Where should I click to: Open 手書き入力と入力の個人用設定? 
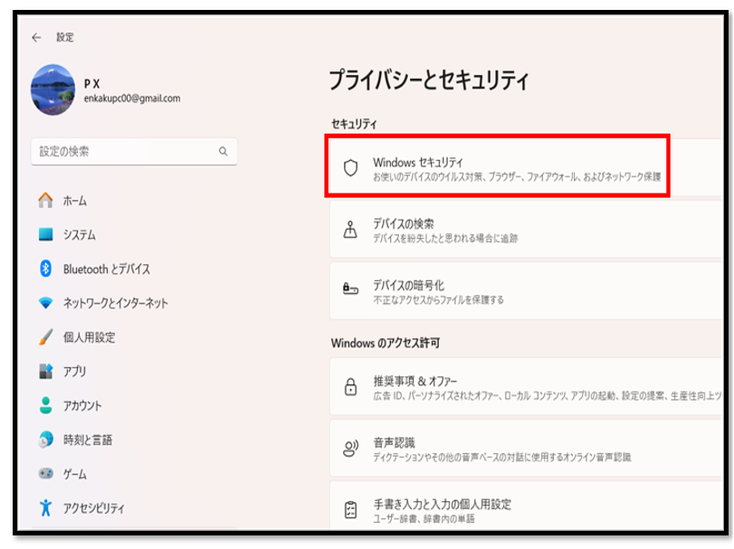(x=527, y=506)
